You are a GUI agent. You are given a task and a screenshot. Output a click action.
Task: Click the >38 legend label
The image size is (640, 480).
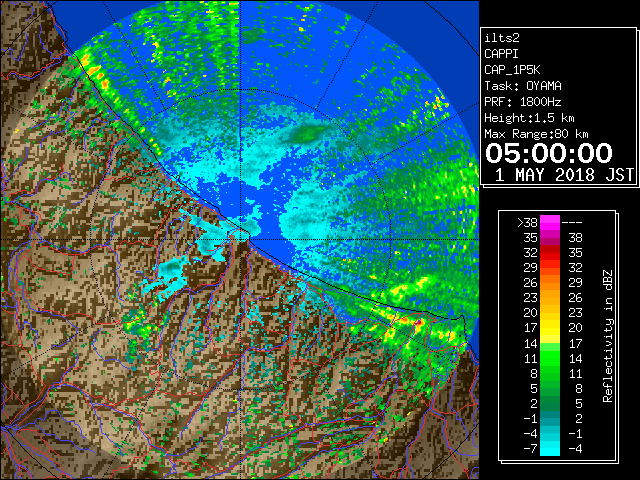point(527,223)
